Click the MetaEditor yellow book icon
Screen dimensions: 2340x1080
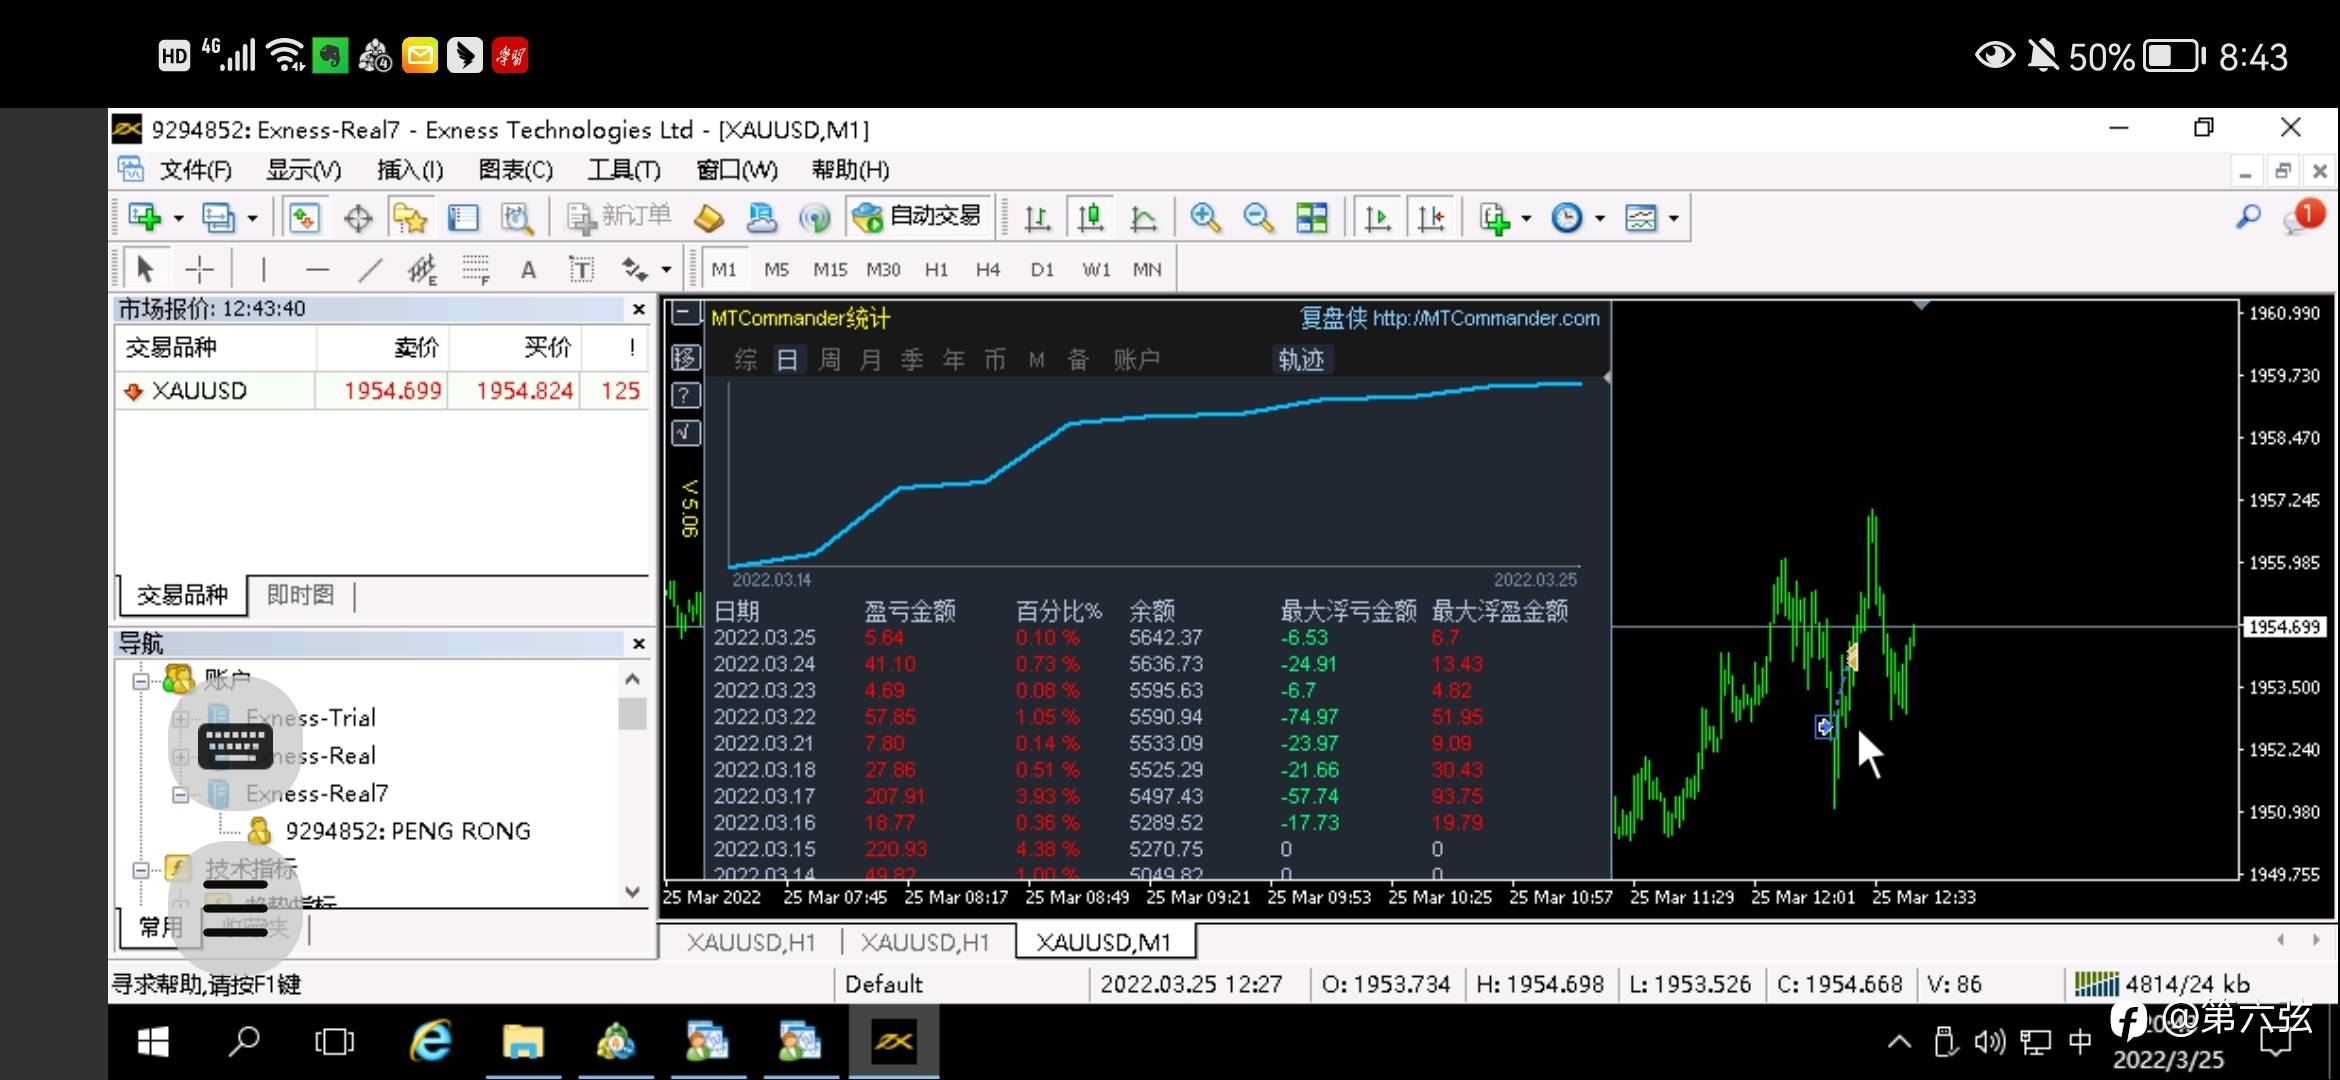tap(709, 217)
